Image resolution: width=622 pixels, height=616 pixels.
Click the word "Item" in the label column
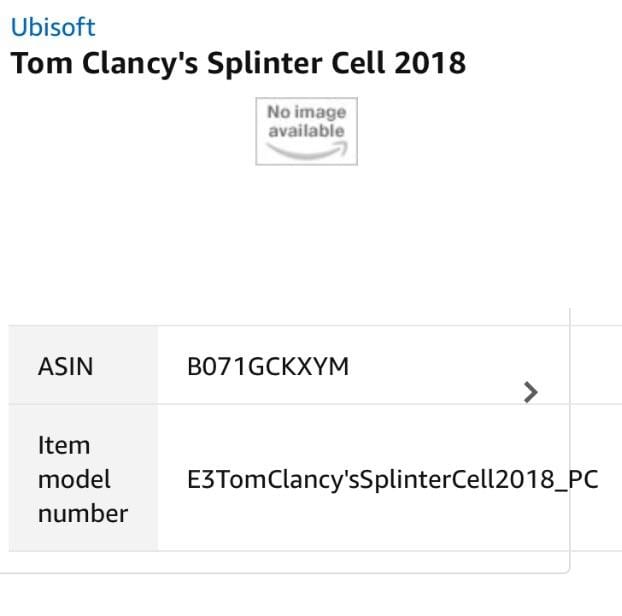point(63,445)
